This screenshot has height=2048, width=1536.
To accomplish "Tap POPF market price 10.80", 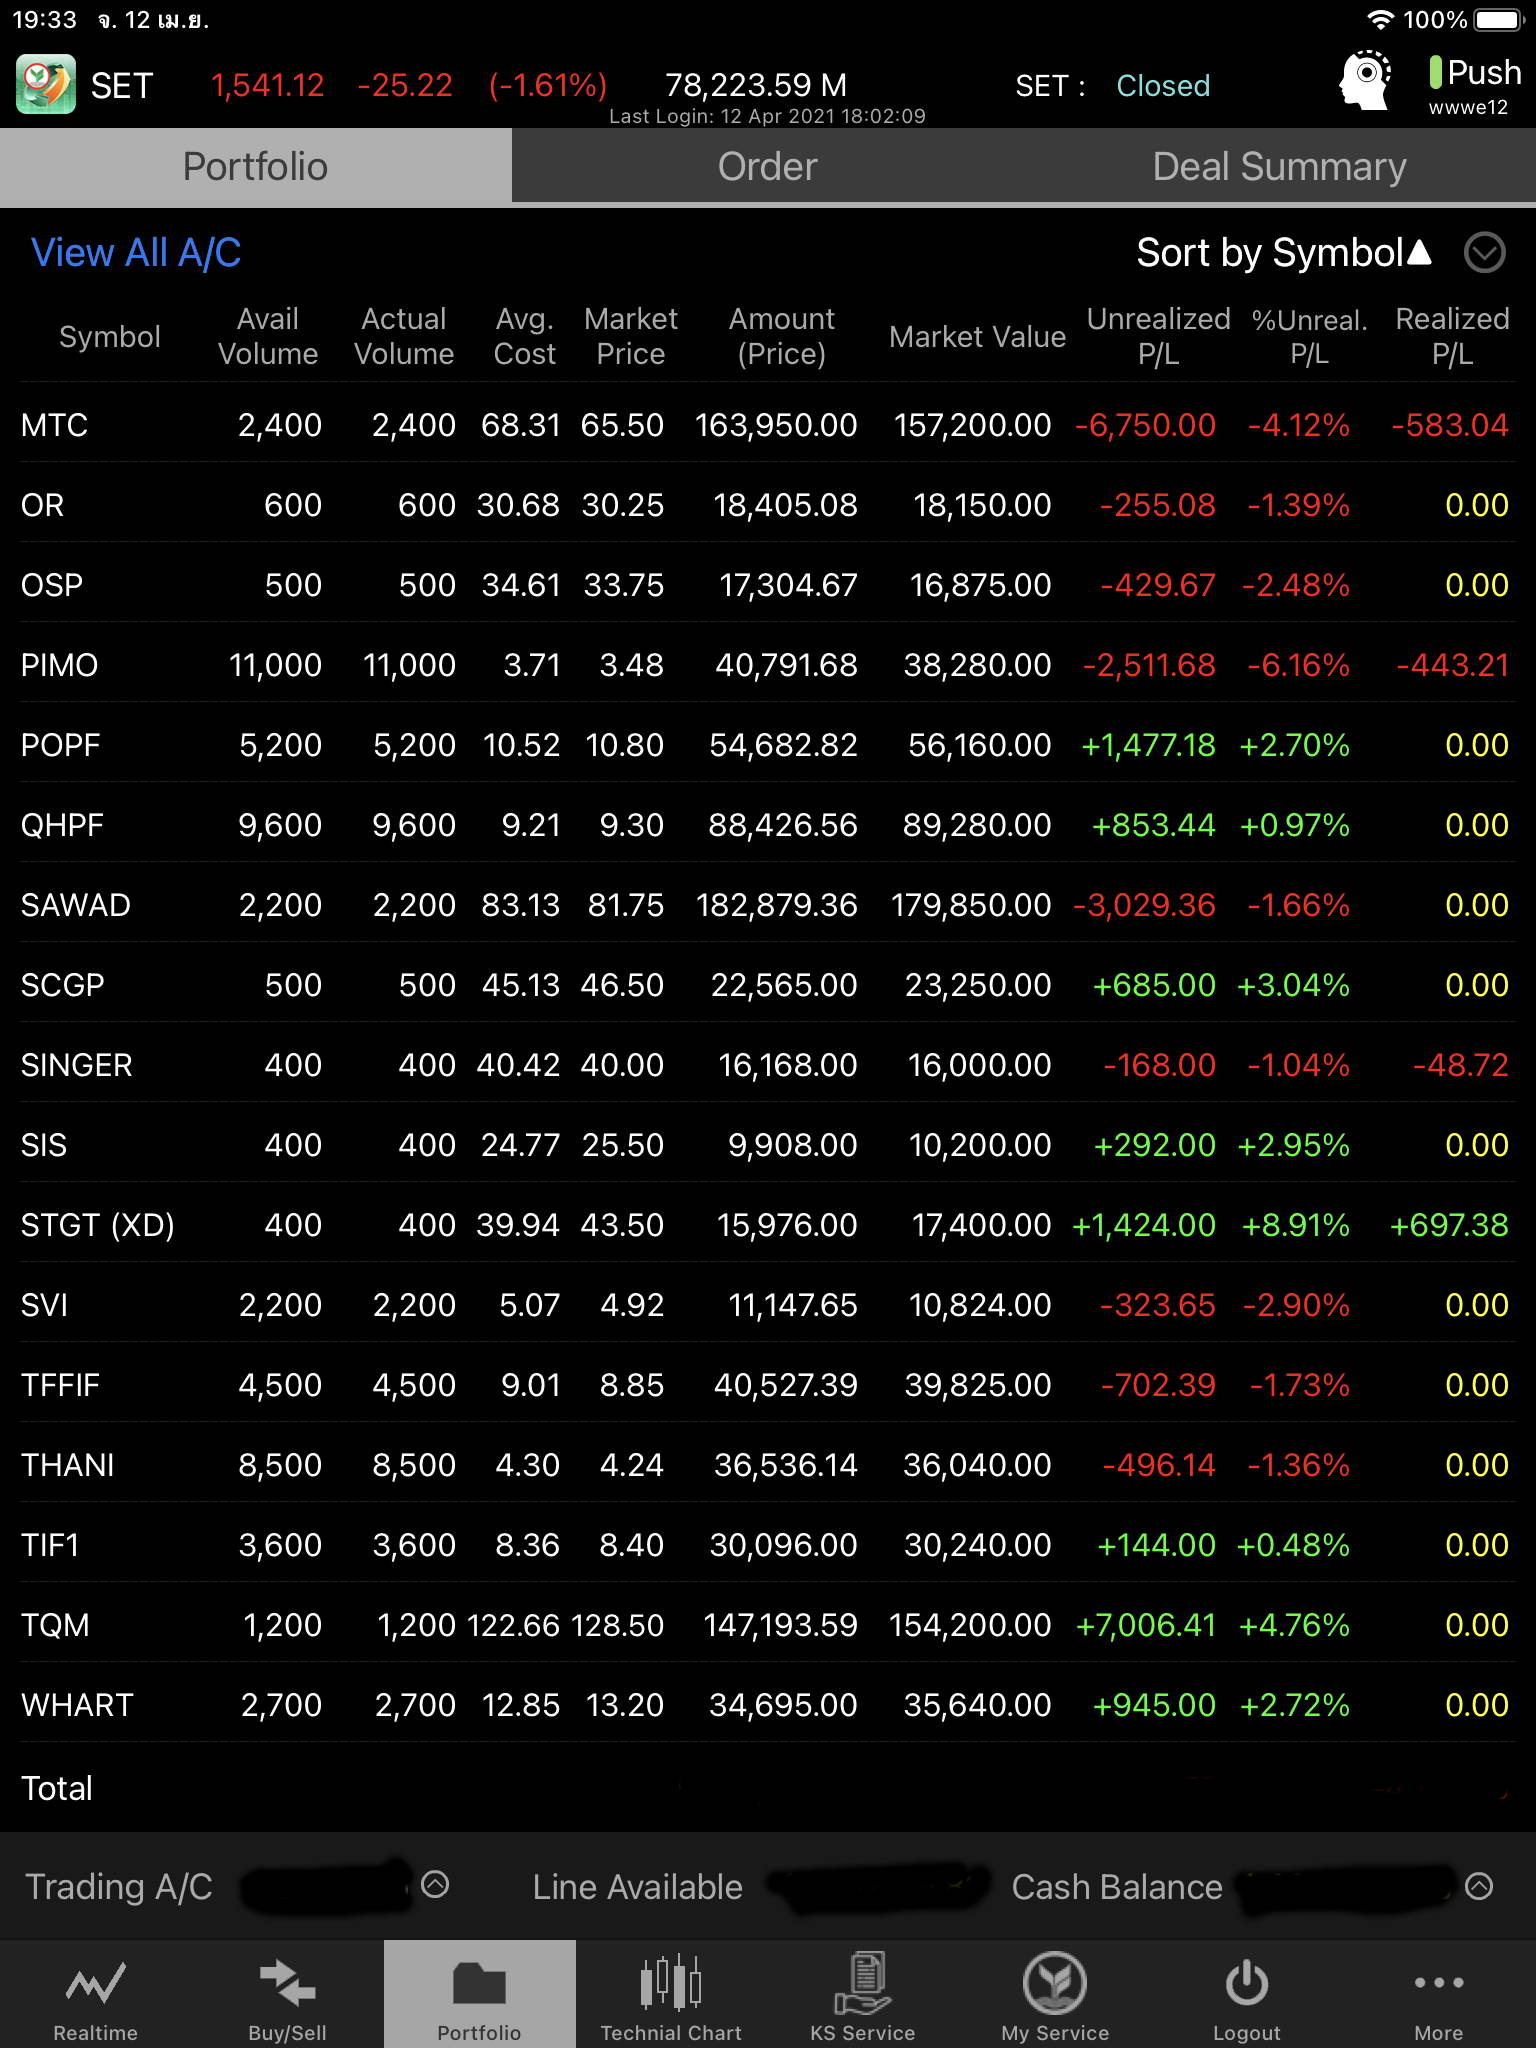I will (x=624, y=745).
